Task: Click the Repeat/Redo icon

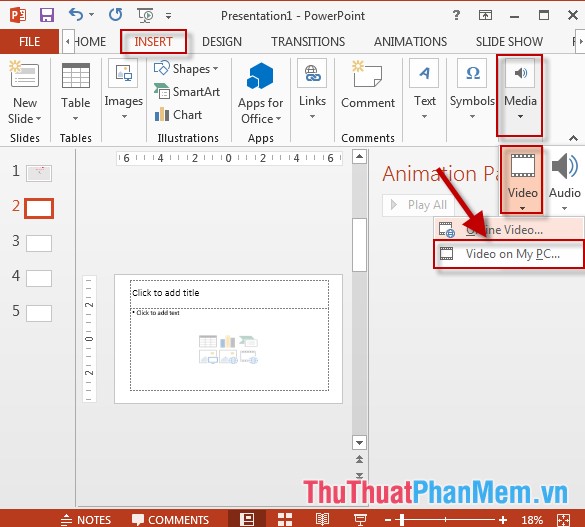Action: [x=115, y=15]
